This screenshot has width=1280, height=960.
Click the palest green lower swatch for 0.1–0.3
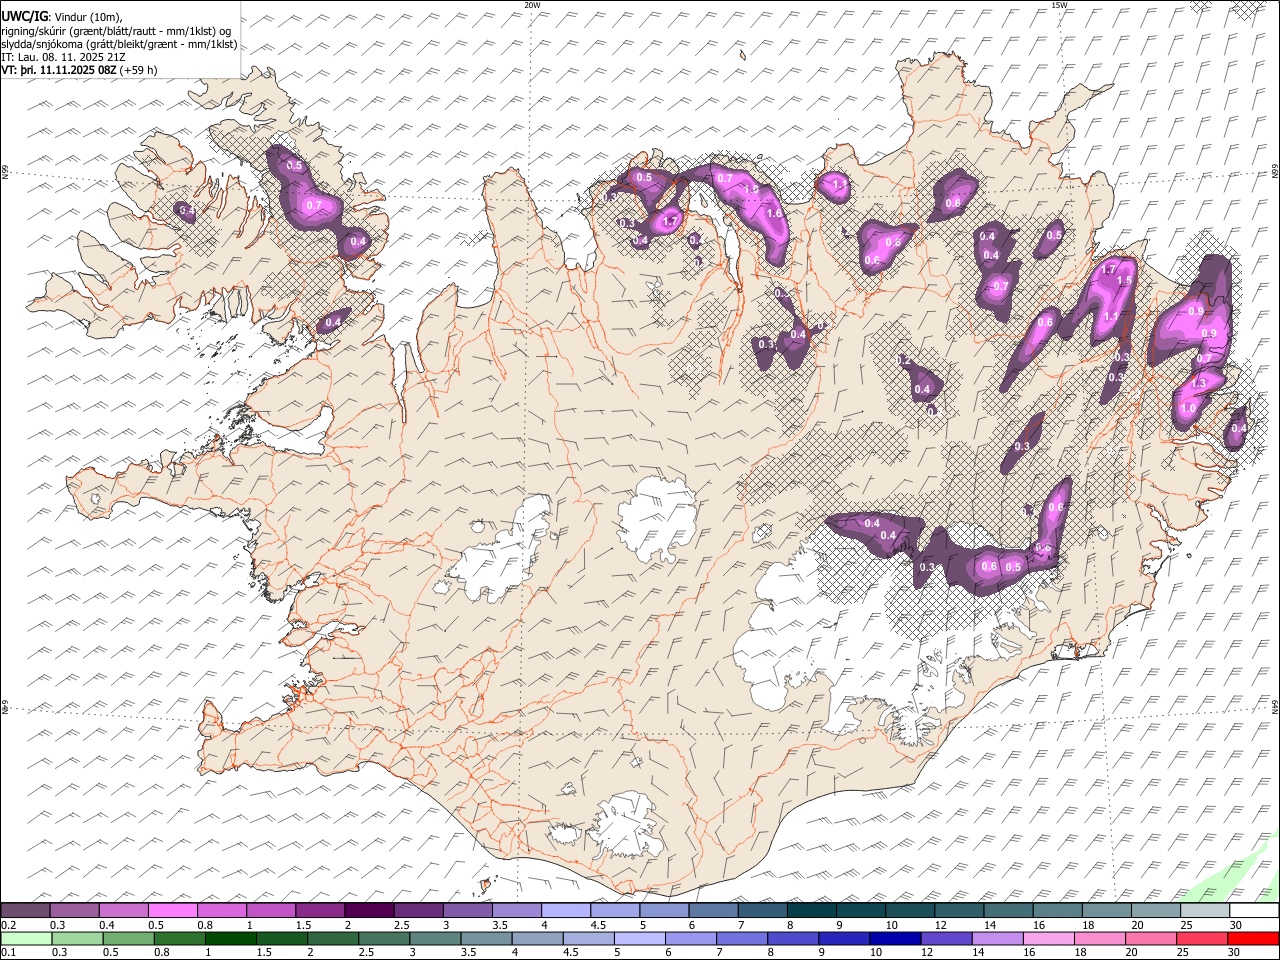(x=26, y=938)
